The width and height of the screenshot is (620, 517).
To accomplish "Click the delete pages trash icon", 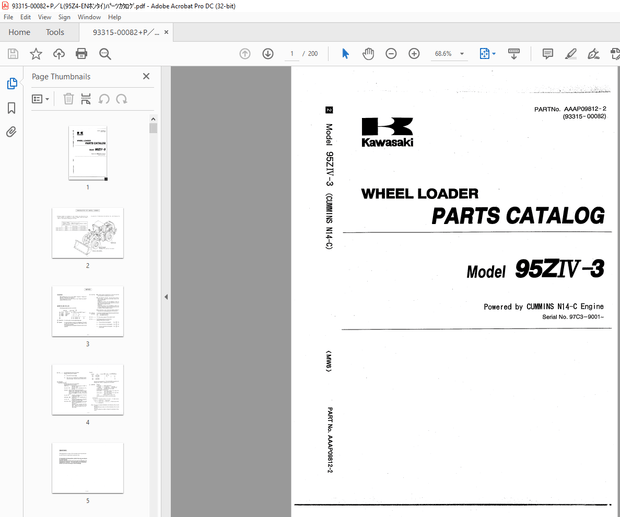I will tap(68, 99).
